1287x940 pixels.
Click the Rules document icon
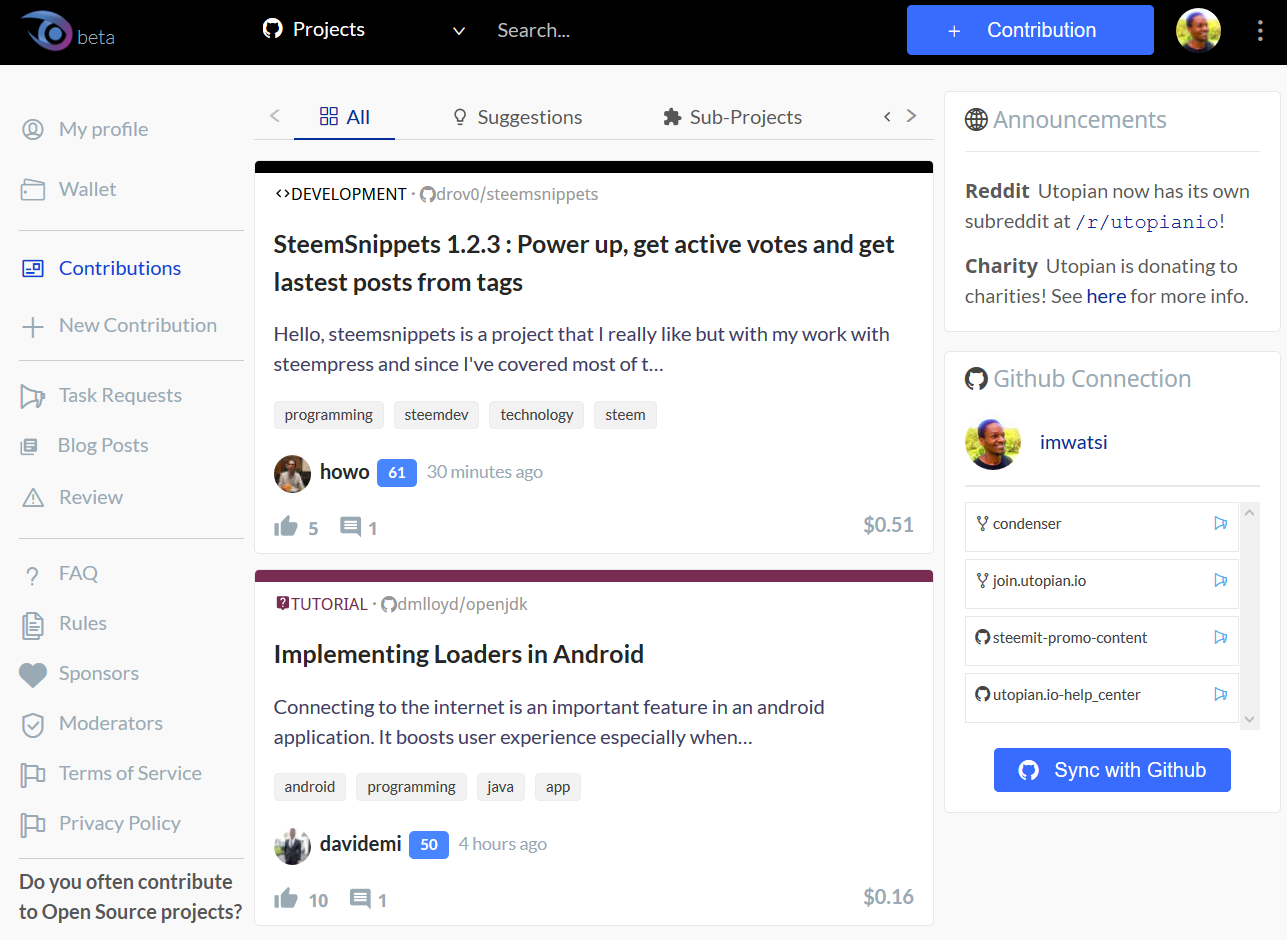click(x=33, y=625)
